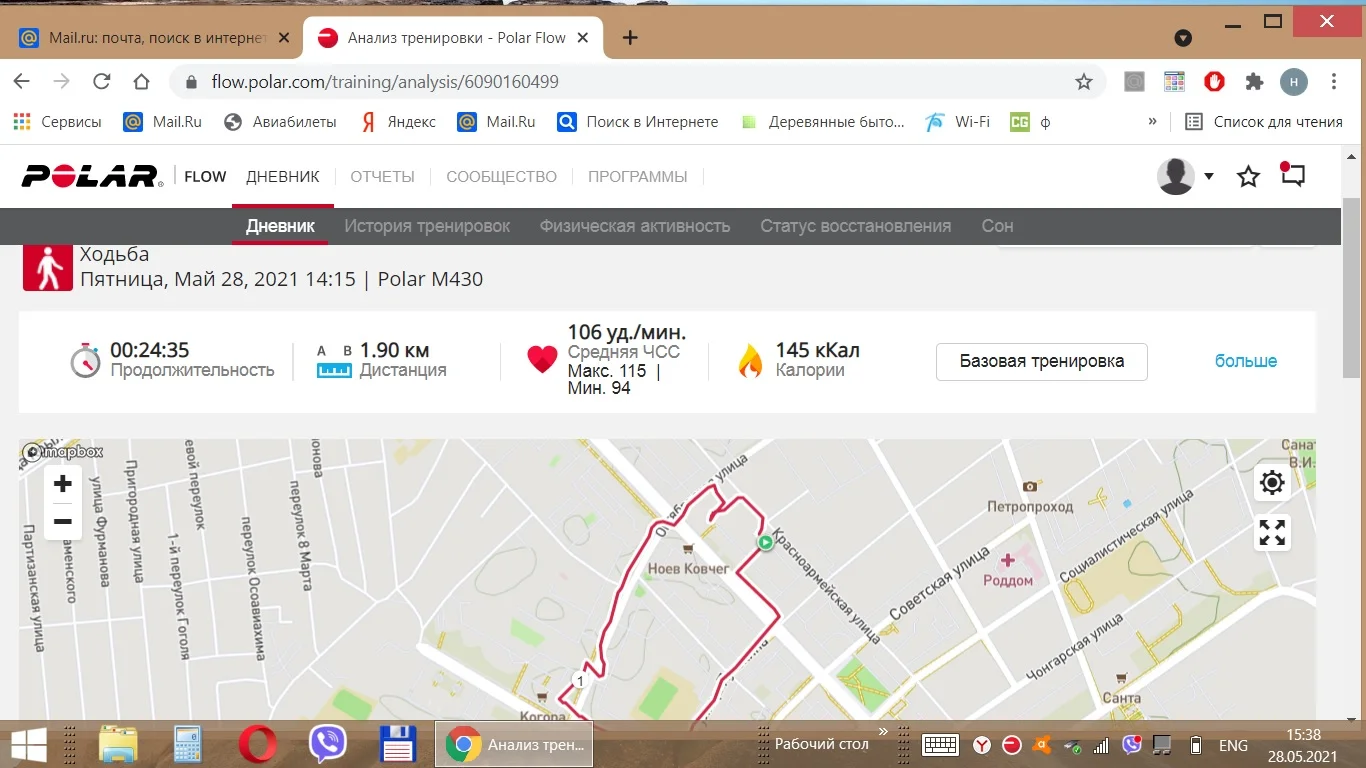The width and height of the screenshot is (1366, 768).
Task: Open the Поиск в Интернете bookmark
Action: point(638,122)
